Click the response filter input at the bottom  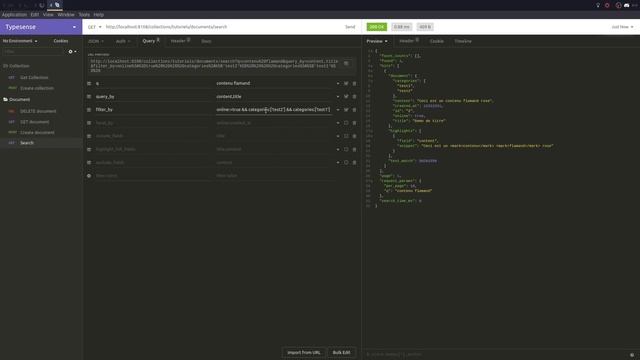[496, 354]
